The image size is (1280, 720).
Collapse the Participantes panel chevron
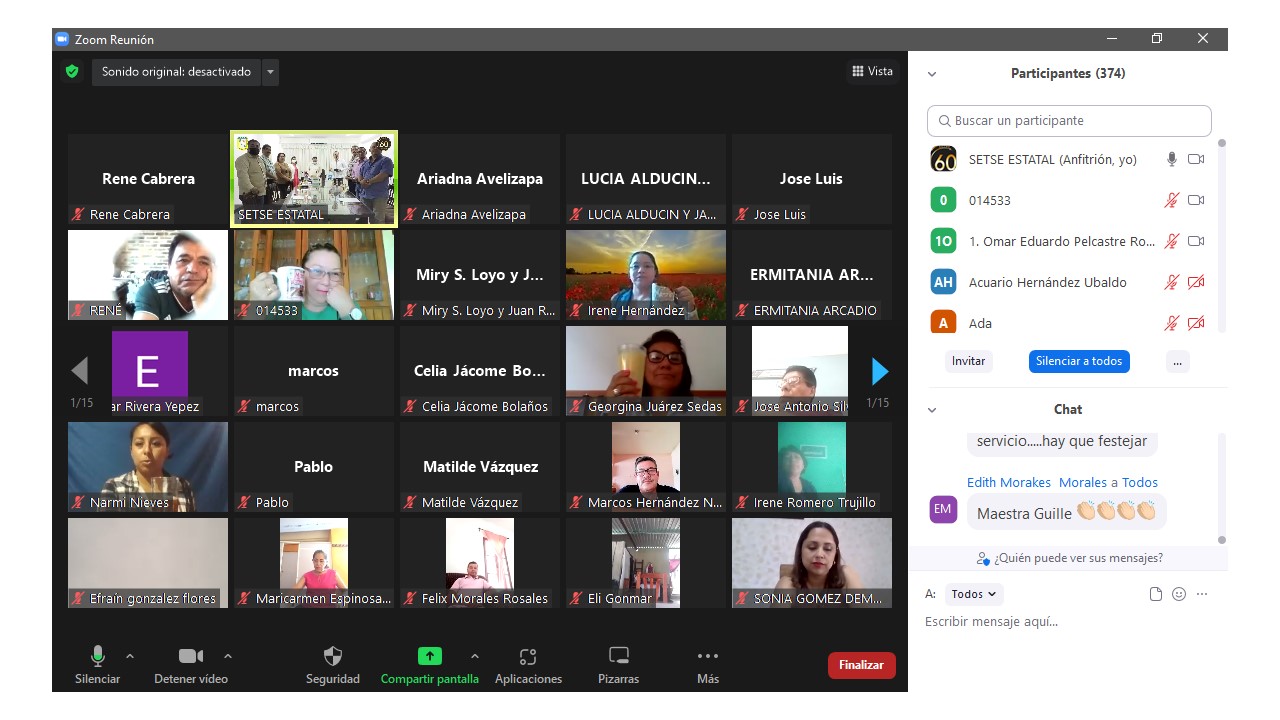(932, 74)
